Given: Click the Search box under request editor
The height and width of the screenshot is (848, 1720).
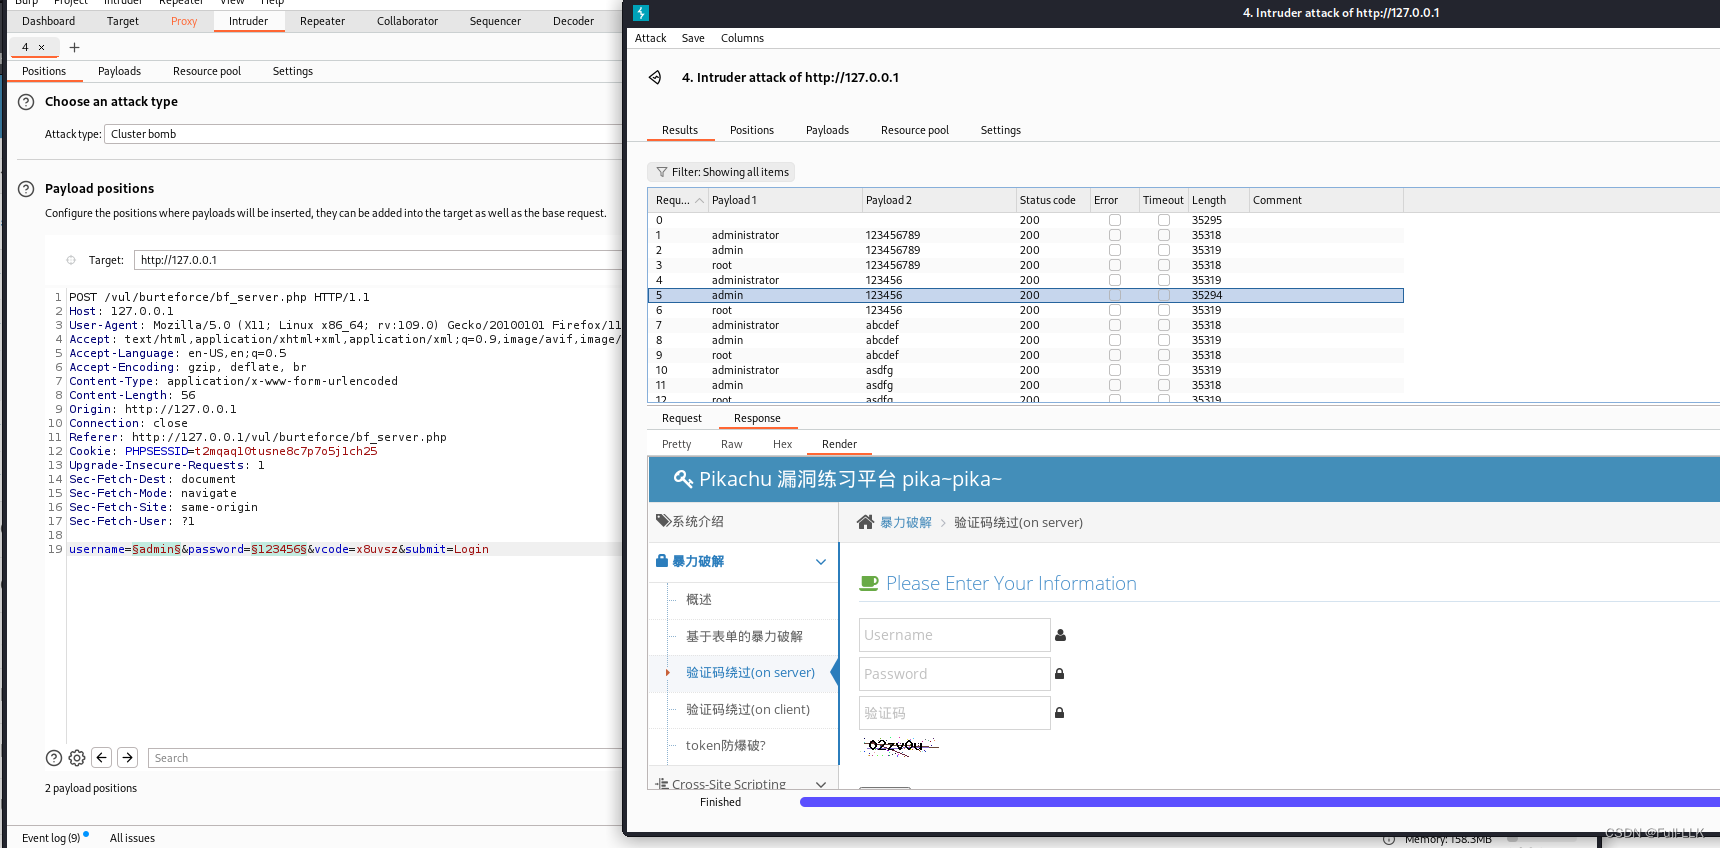Looking at the screenshot, I should click(385, 758).
